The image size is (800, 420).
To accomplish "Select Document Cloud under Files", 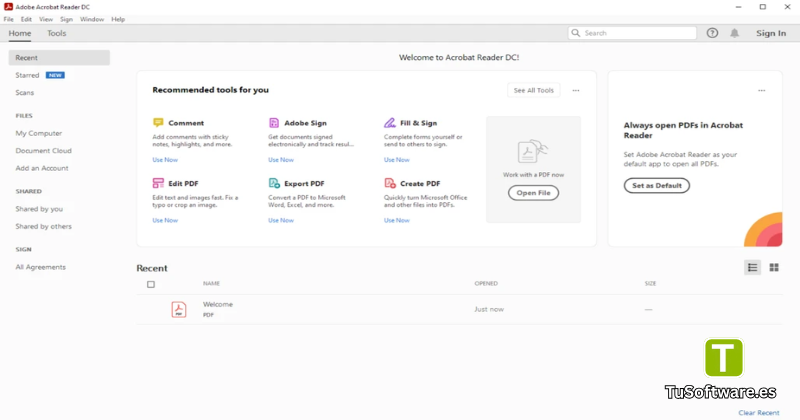I will click(x=43, y=151).
